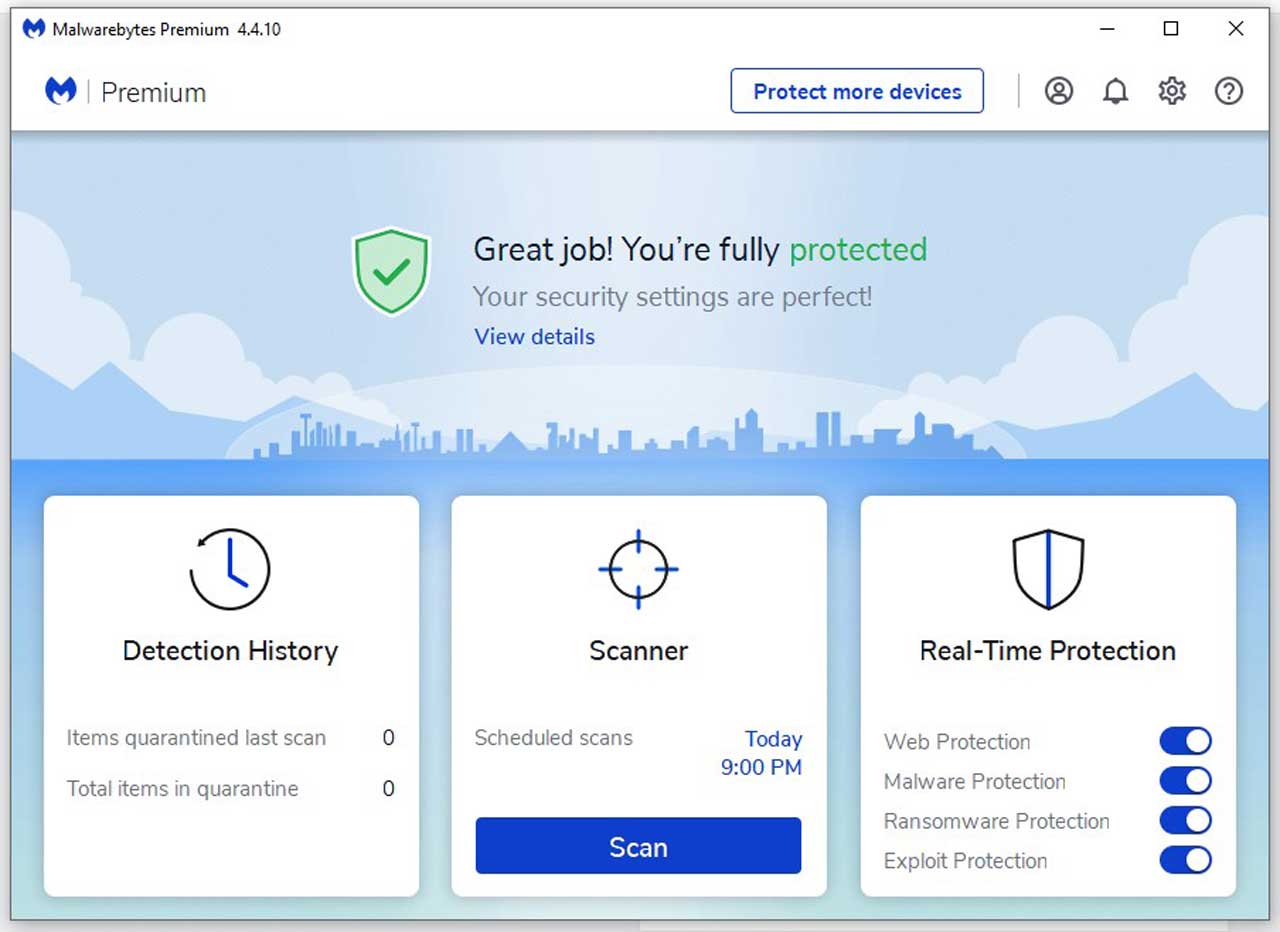The width and height of the screenshot is (1280, 932).
Task: Click the Real-Time Protection shield icon
Action: tap(1048, 569)
